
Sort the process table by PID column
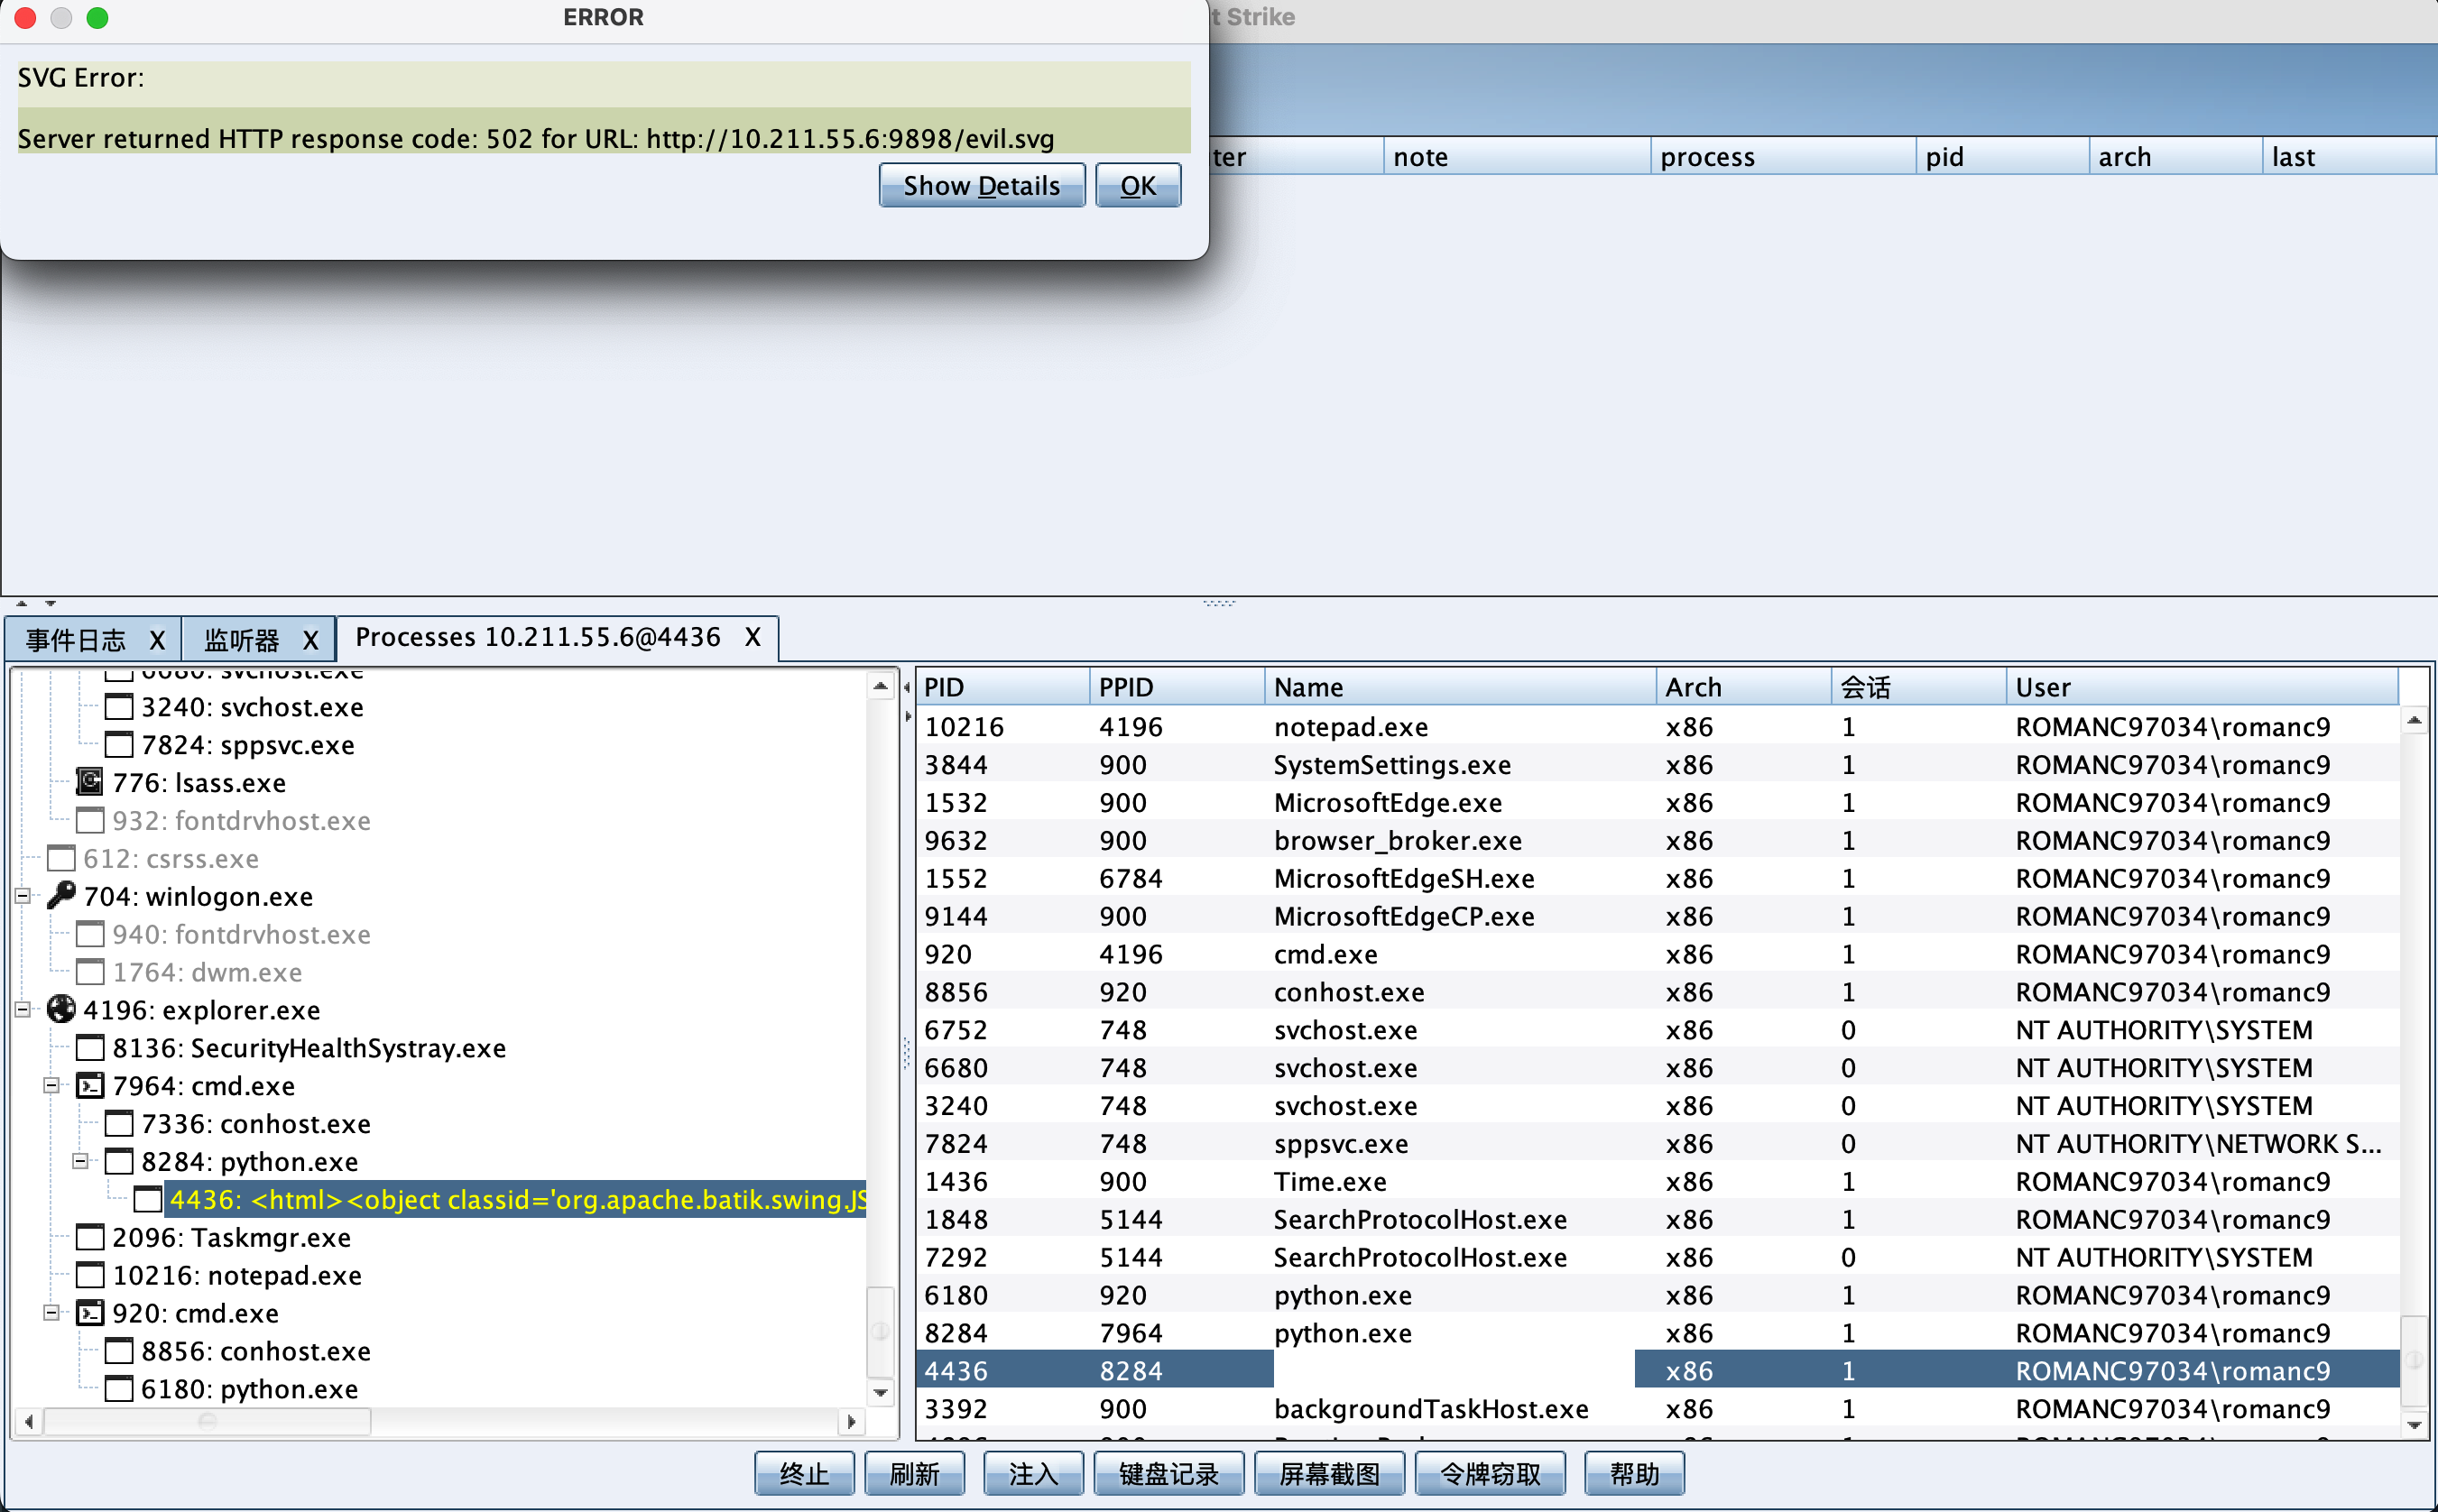1002,687
